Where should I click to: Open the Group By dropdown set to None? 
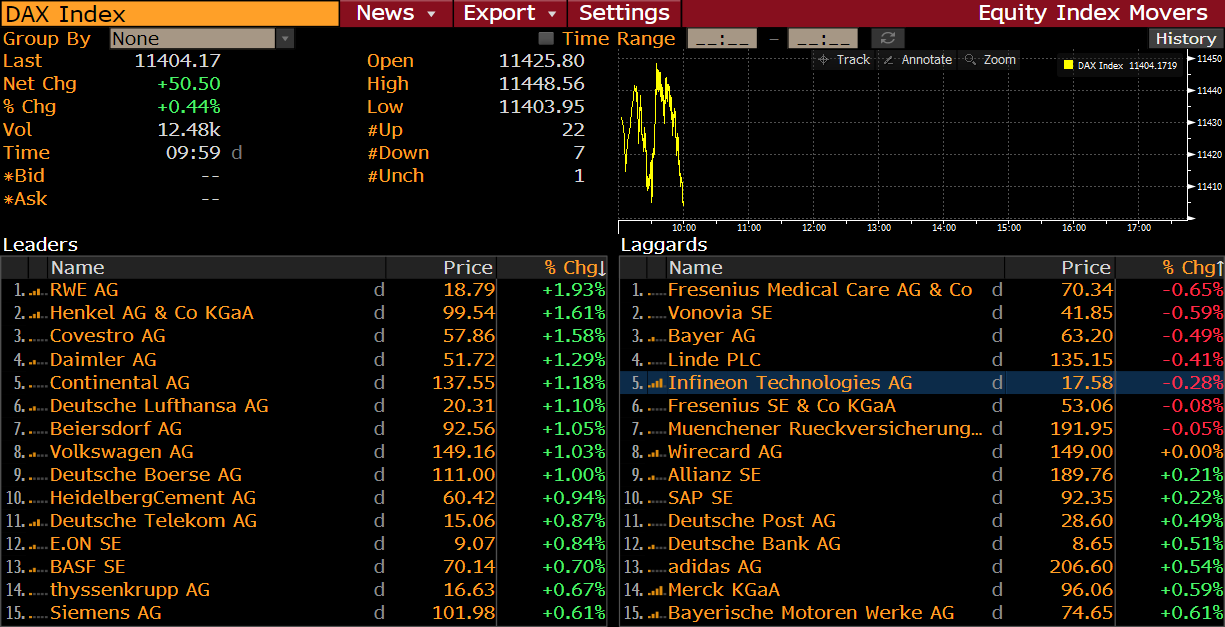(x=202, y=38)
